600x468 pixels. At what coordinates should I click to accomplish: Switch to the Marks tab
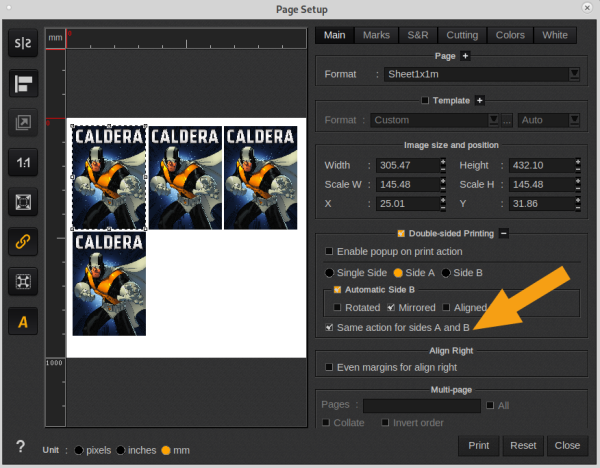point(376,35)
